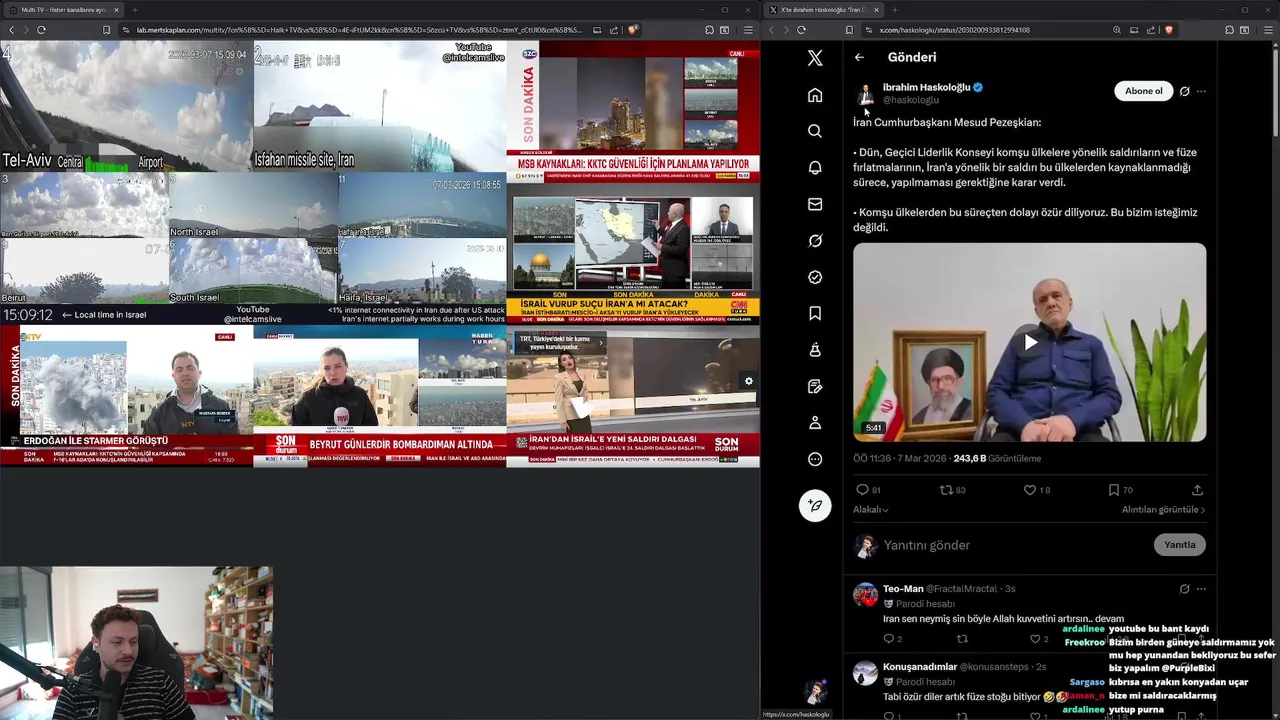Click the Yanıtla reply button
This screenshot has height=720, width=1280.
tap(1179, 545)
